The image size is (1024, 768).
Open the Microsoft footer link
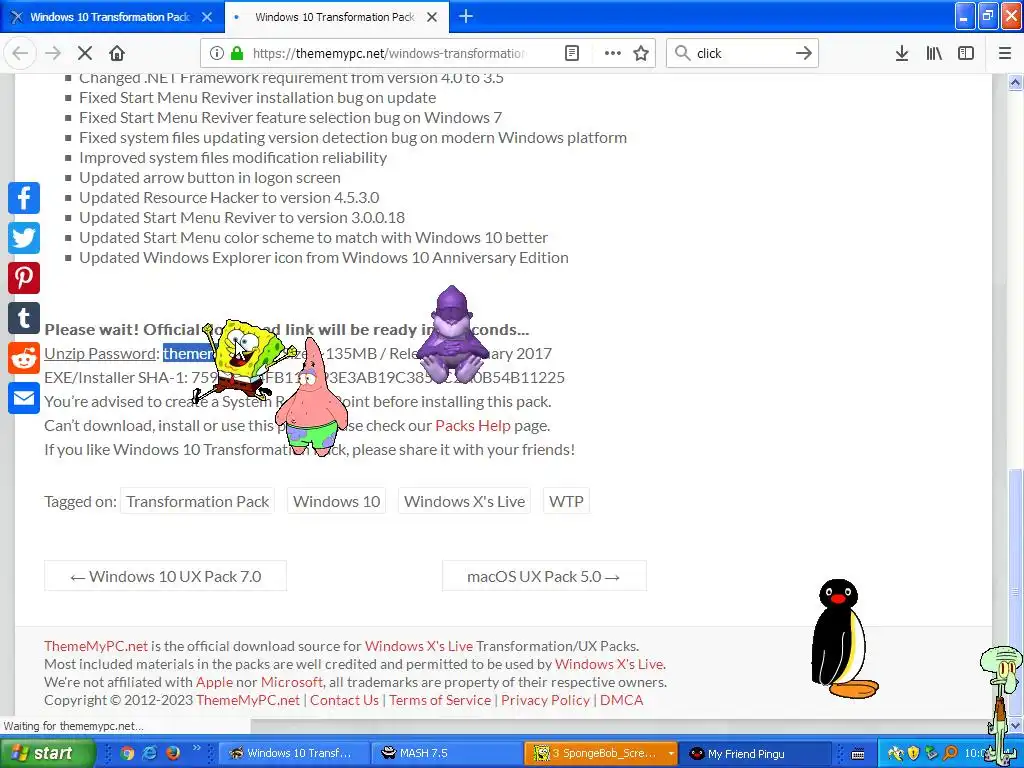click(292, 682)
